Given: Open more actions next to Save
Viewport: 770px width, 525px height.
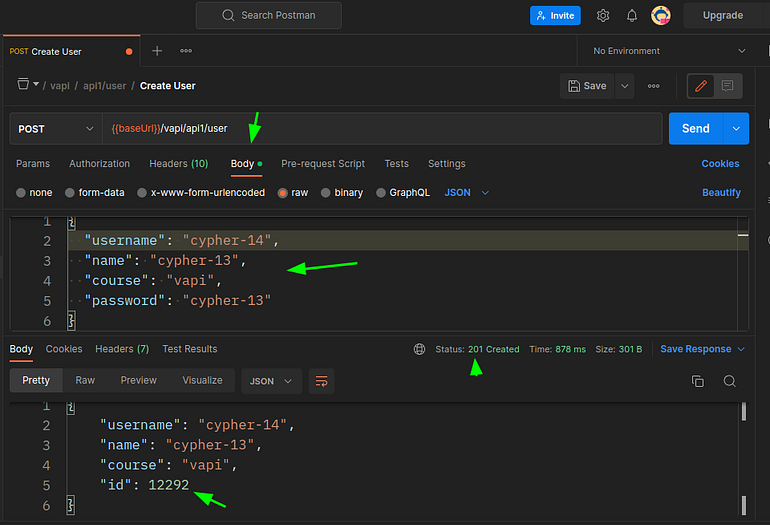Looking at the screenshot, I should tap(653, 86).
